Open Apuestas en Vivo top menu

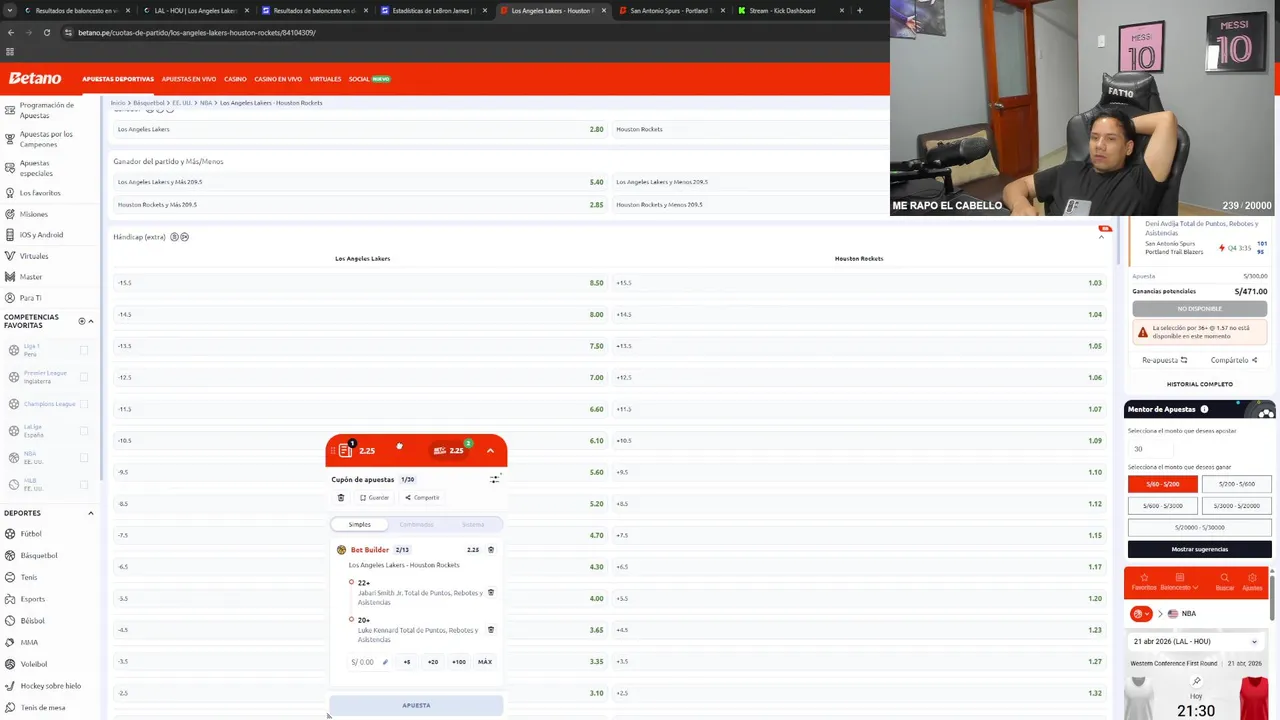point(189,79)
